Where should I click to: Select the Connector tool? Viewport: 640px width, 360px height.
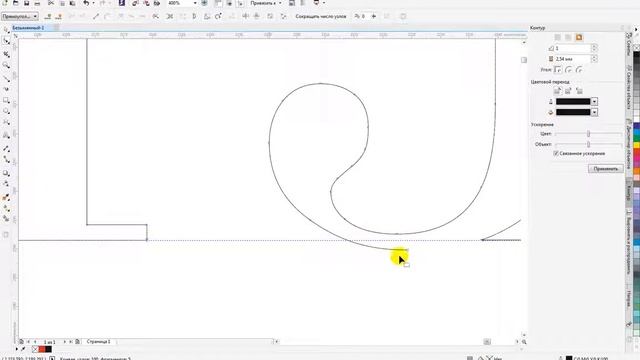[6, 160]
